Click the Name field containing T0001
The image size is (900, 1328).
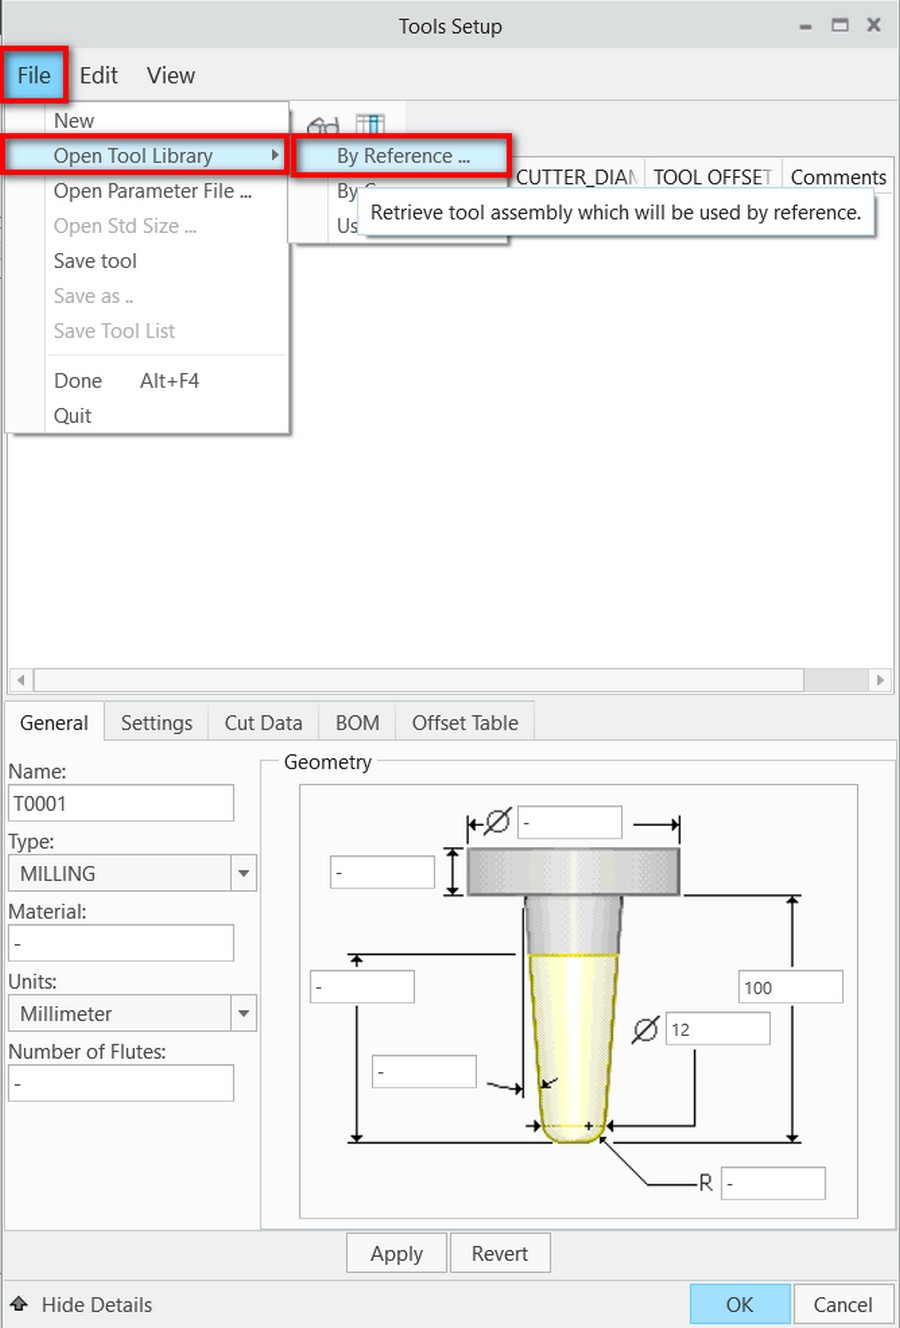[121, 803]
